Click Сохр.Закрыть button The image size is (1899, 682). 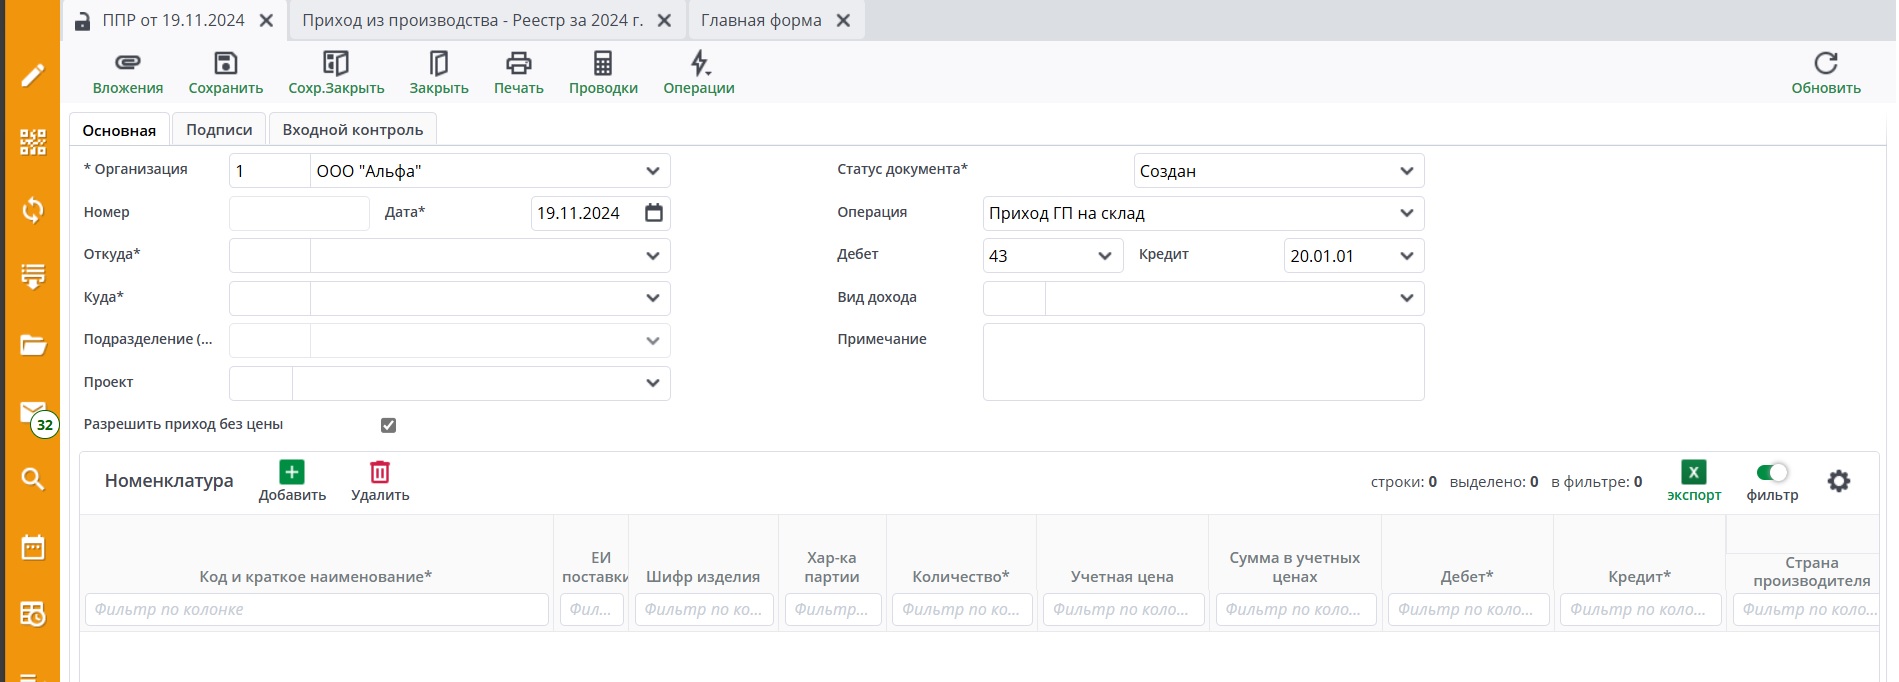(x=336, y=64)
